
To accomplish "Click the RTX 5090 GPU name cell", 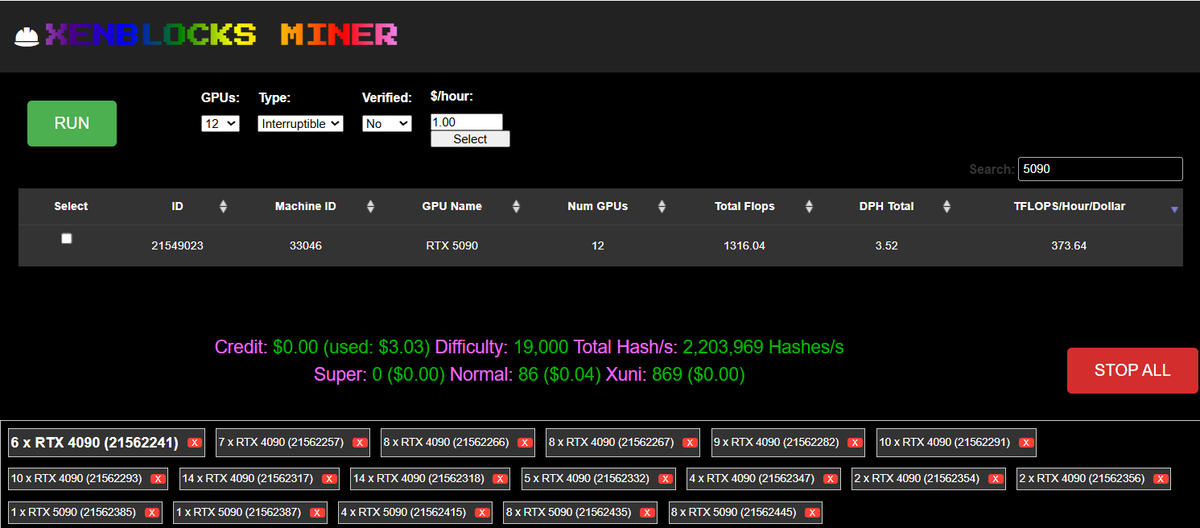I will (x=452, y=245).
